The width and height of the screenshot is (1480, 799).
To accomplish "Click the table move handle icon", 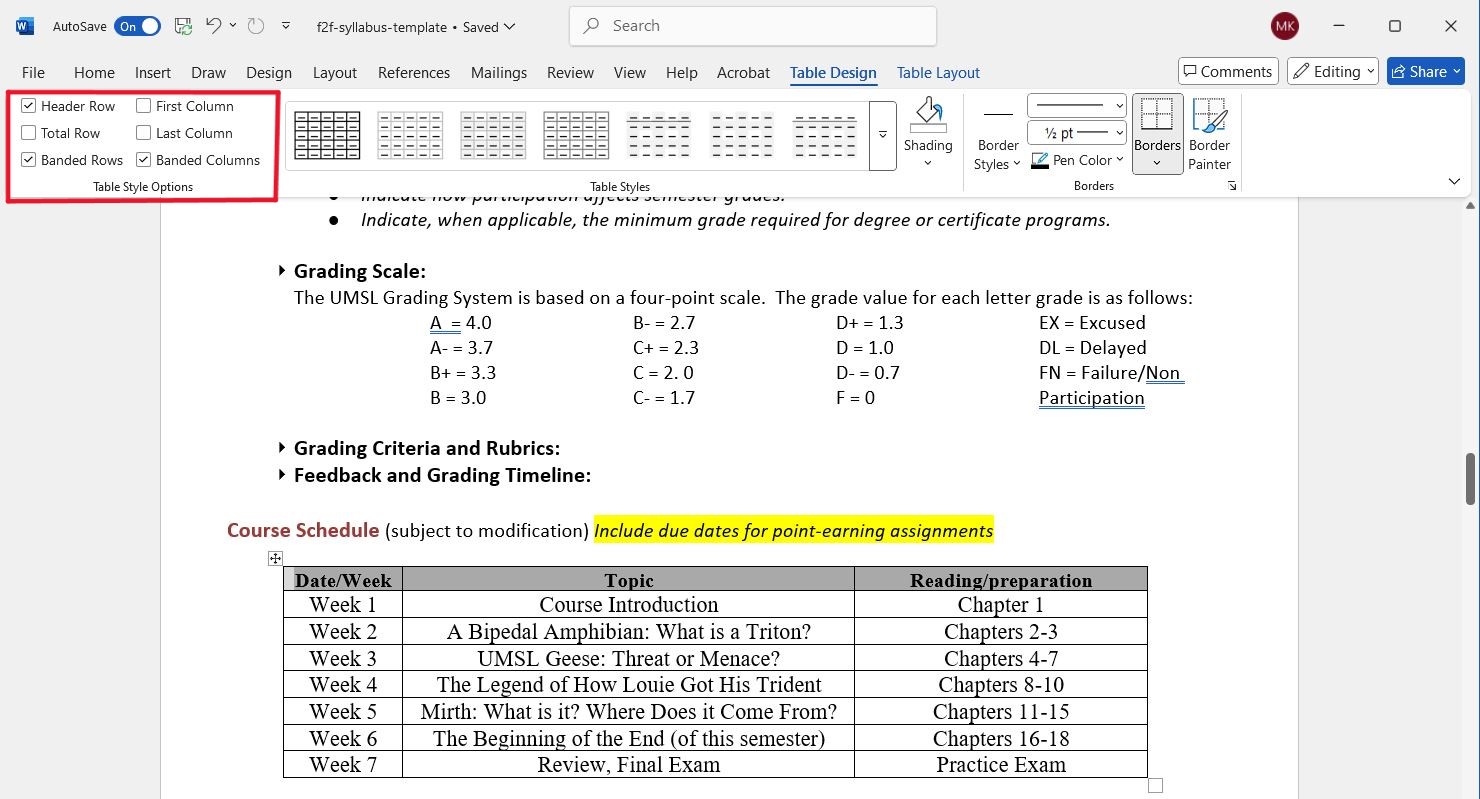I will (x=275, y=558).
